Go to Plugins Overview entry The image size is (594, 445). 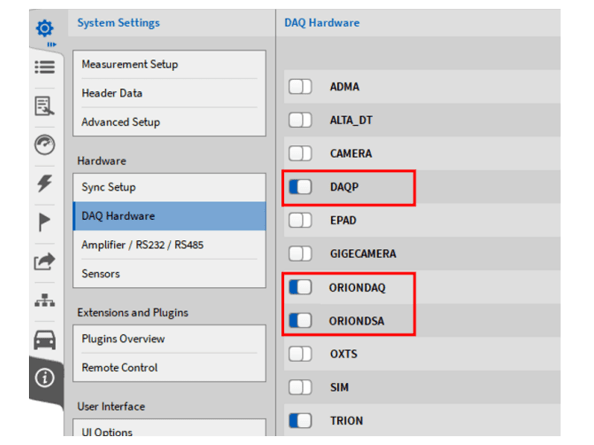(169, 339)
